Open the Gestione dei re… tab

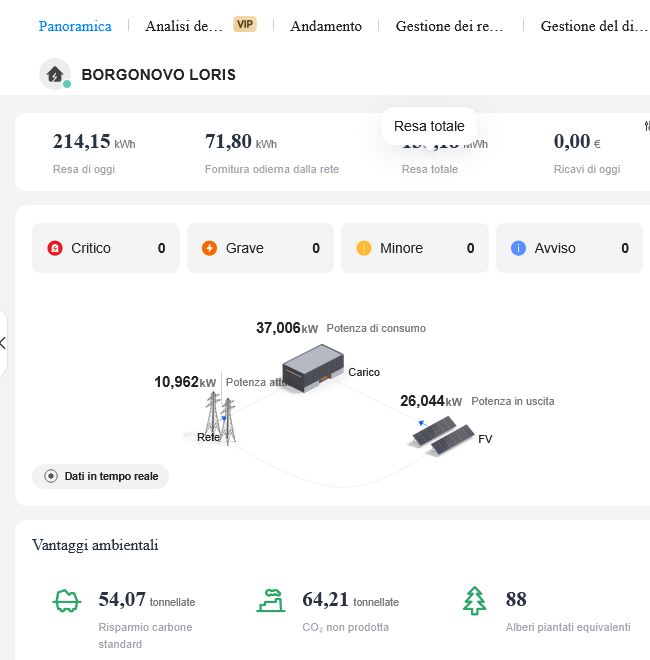coord(449,26)
